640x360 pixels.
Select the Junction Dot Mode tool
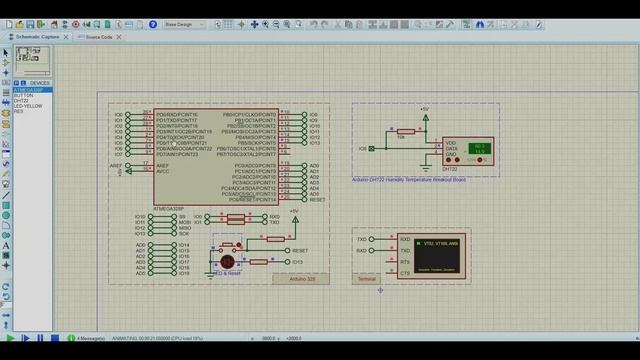[x=6, y=73]
